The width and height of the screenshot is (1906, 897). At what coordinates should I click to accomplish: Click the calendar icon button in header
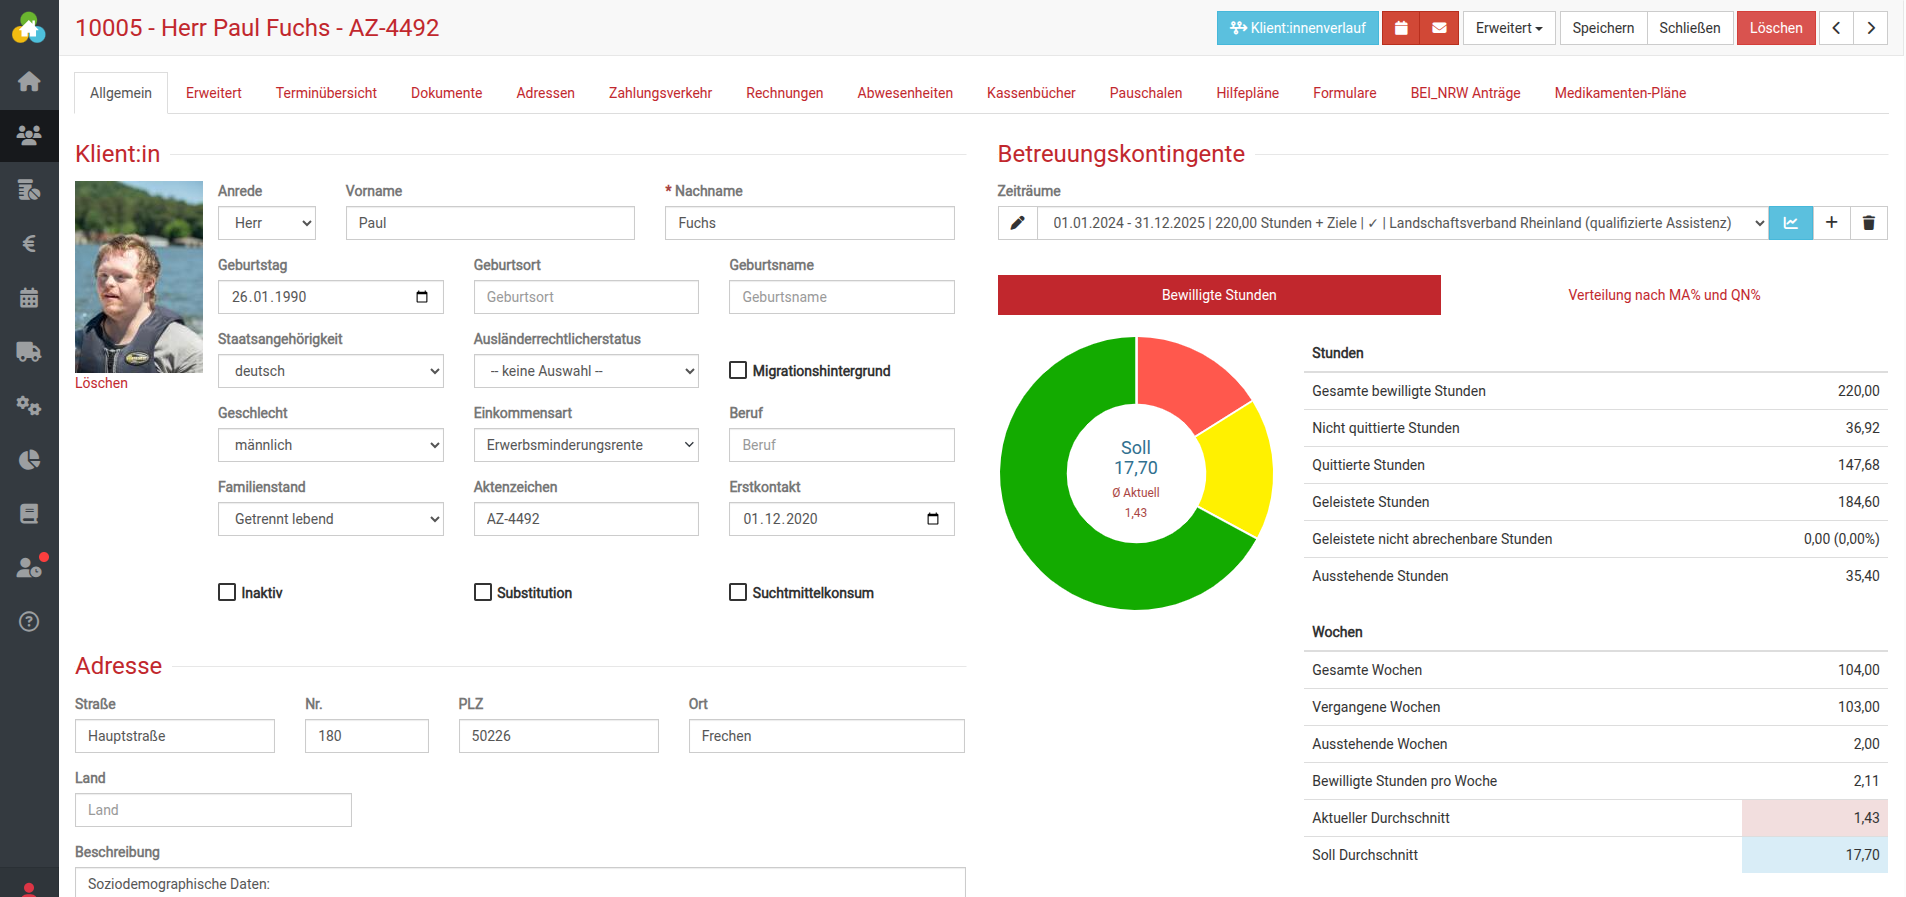pos(1401,28)
